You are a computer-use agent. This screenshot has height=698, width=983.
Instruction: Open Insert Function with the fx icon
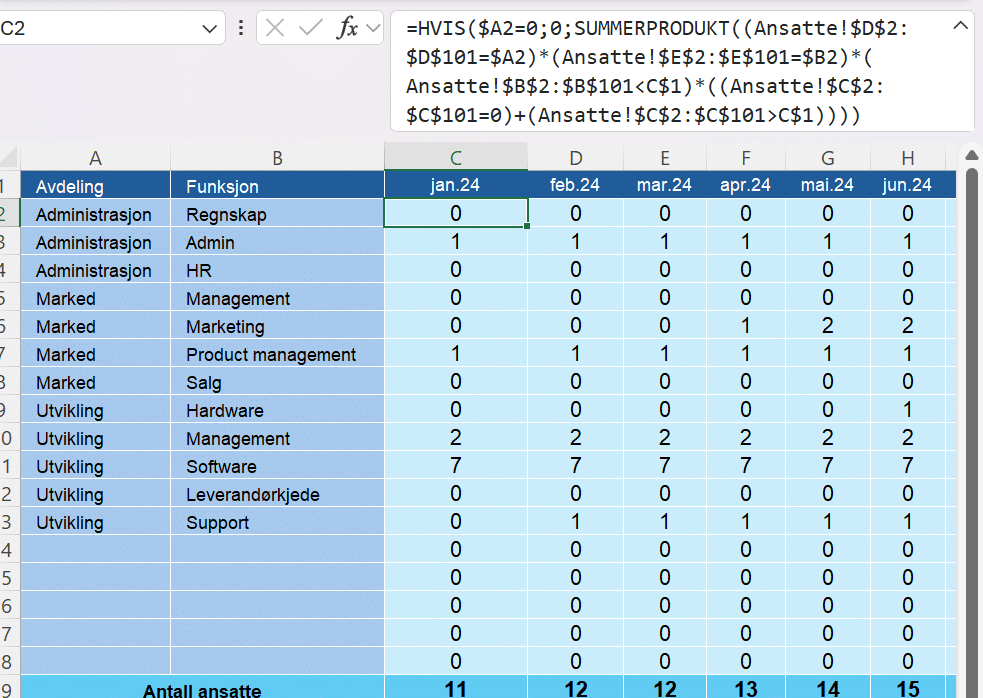point(346,28)
